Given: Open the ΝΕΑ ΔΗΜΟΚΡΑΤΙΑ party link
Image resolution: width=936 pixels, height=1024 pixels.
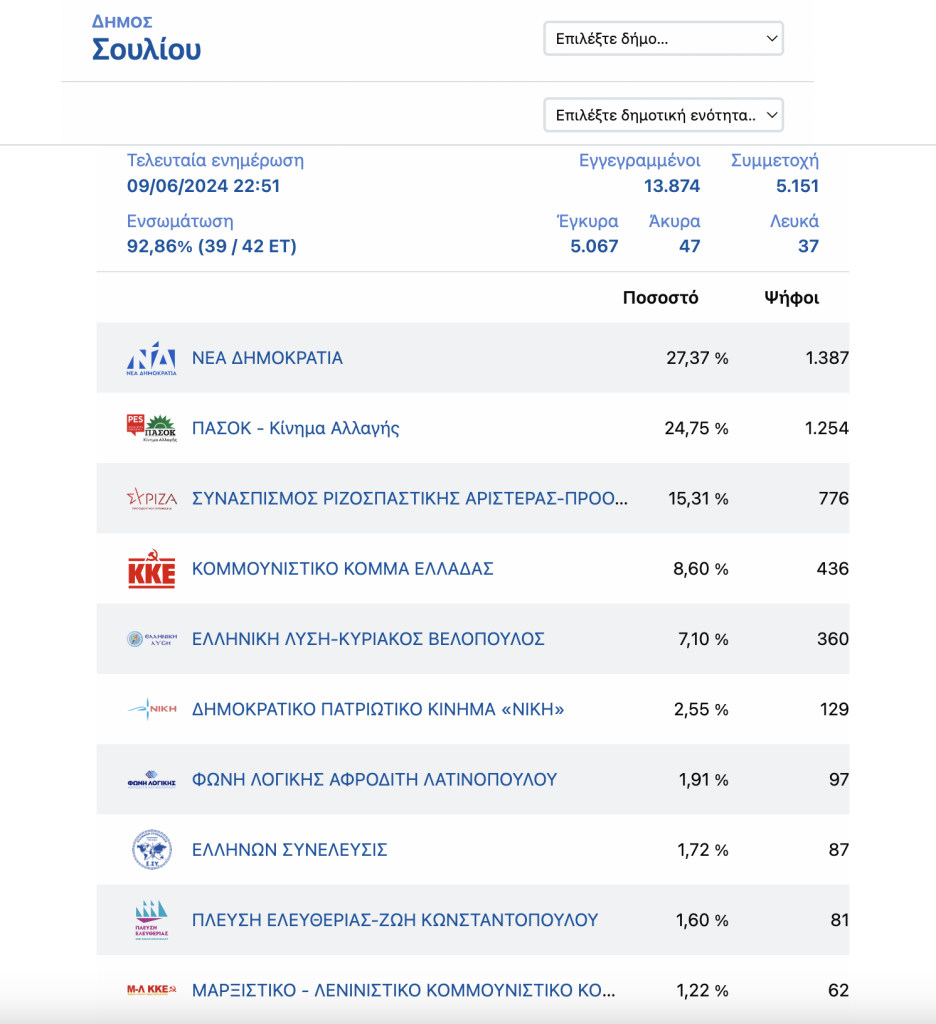Looking at the screenshot, I should coord(266,358).
